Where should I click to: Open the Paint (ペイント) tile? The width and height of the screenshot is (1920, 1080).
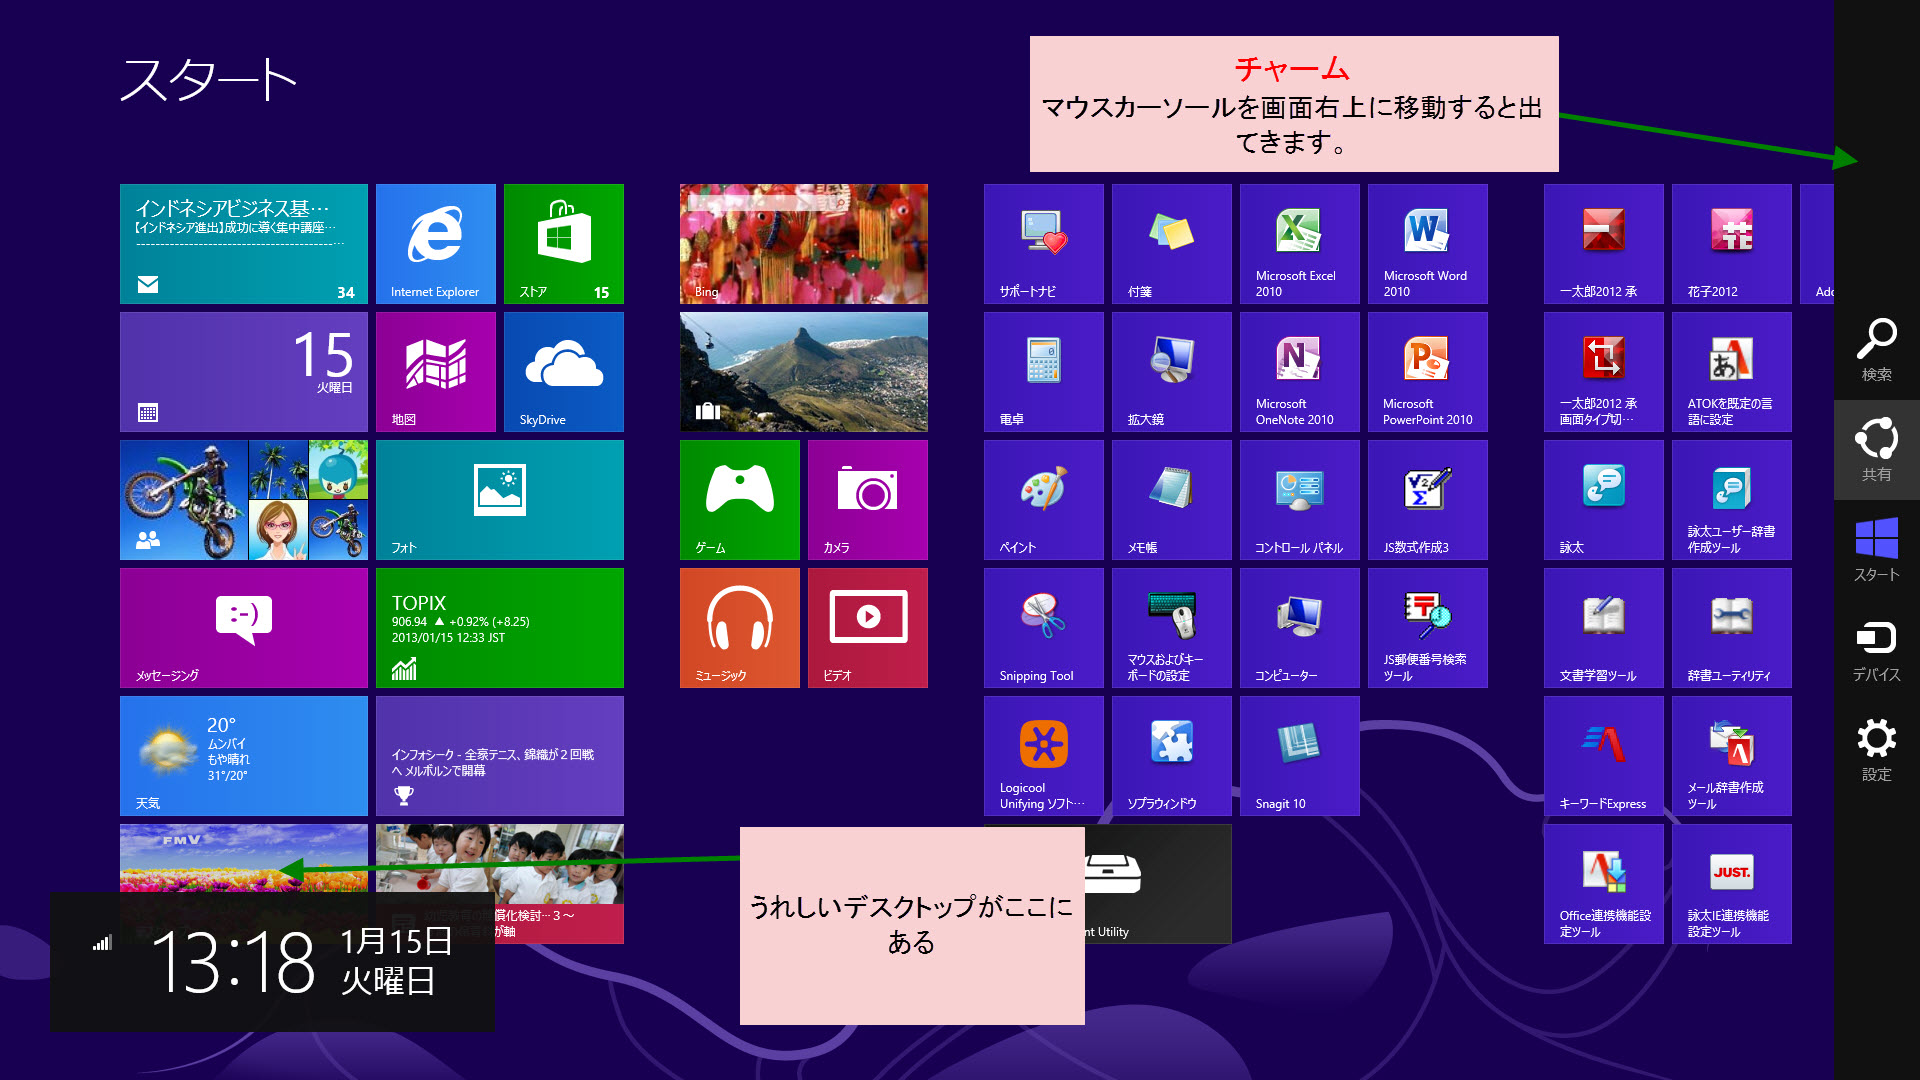click(x=1043, y=499)
